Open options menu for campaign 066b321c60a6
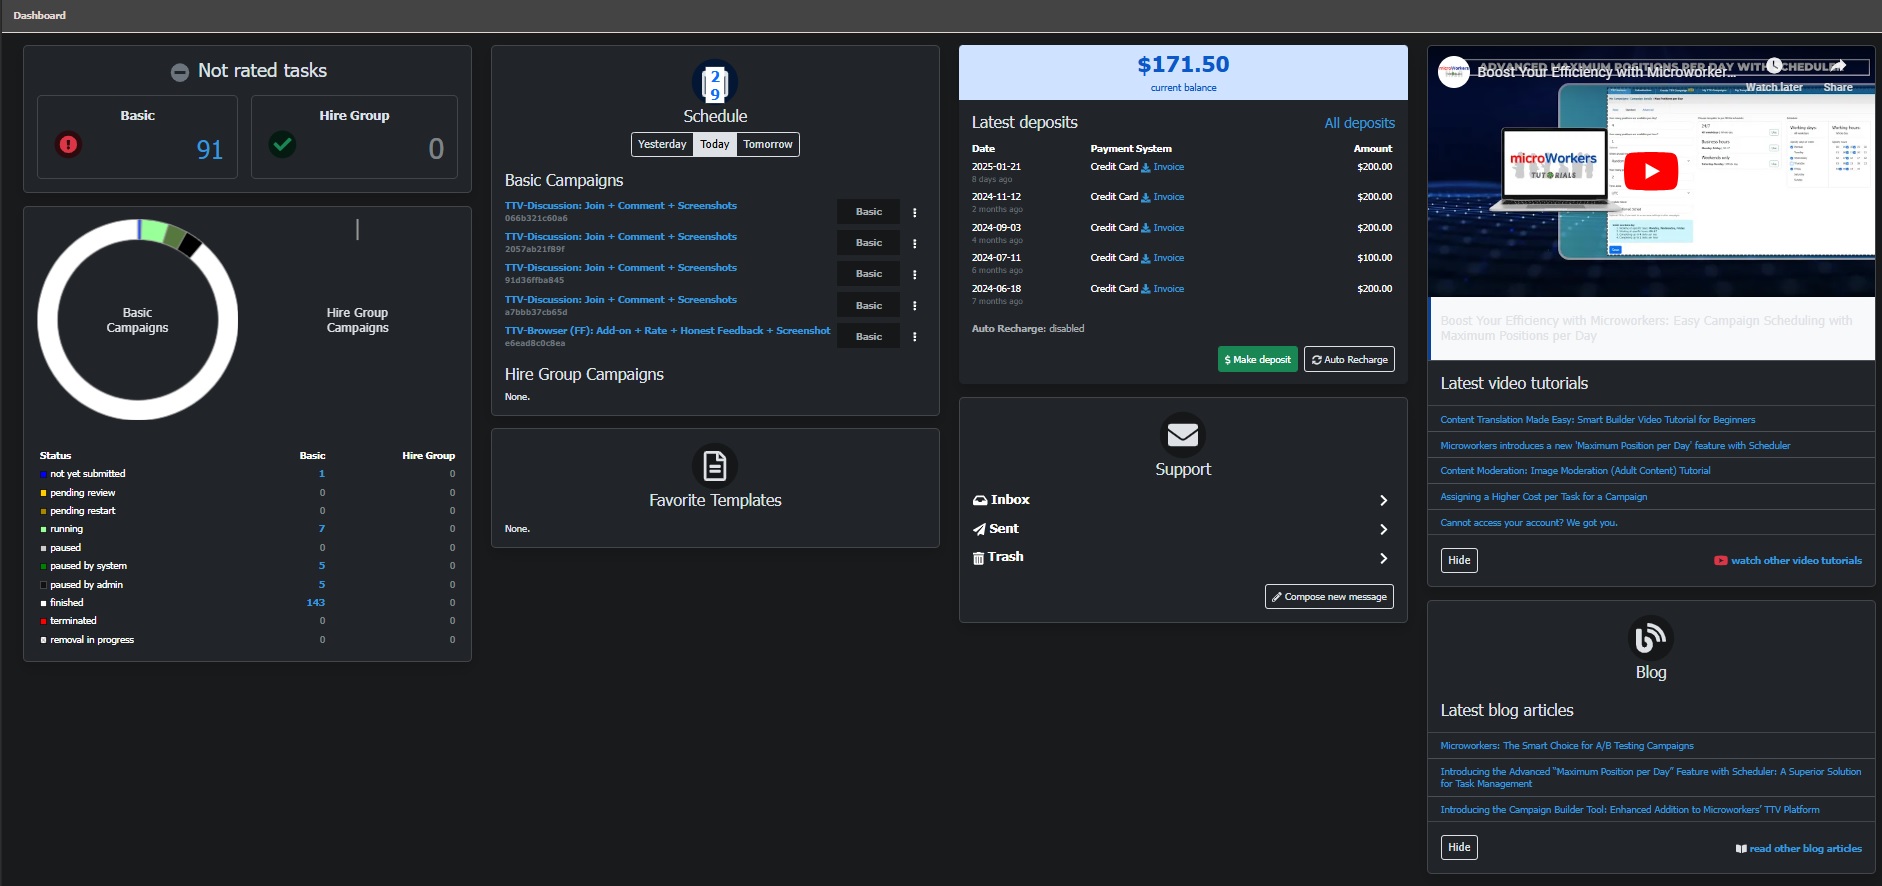The width and height of the screenshot is (1882, 886). [915, 212]
